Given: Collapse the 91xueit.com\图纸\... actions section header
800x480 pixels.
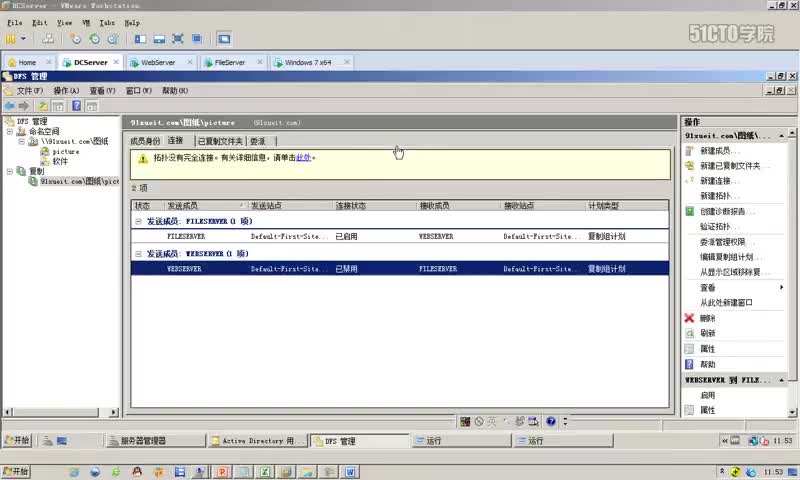Looking at the screenshot, I should (x=782, y=136).
